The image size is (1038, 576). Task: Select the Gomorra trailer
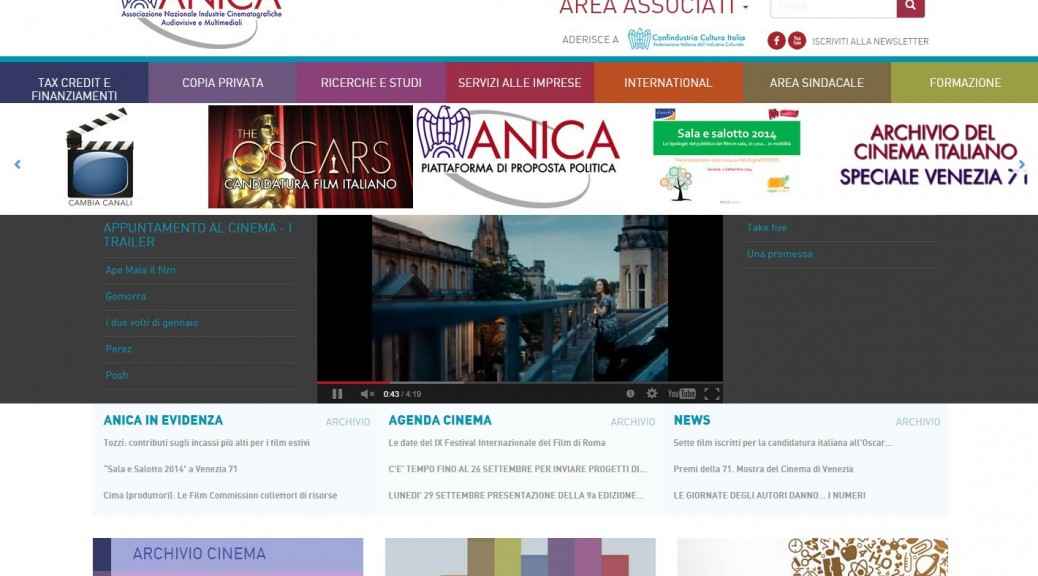coord(126,297)
